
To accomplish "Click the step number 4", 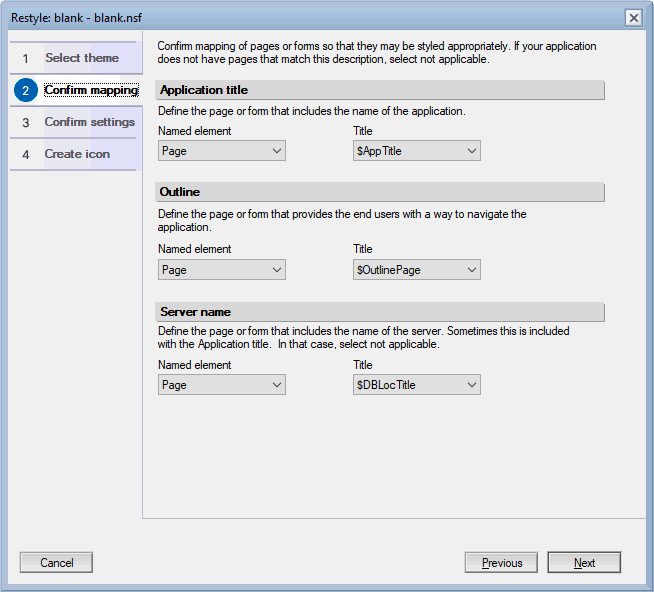I will tap(25, 155).
